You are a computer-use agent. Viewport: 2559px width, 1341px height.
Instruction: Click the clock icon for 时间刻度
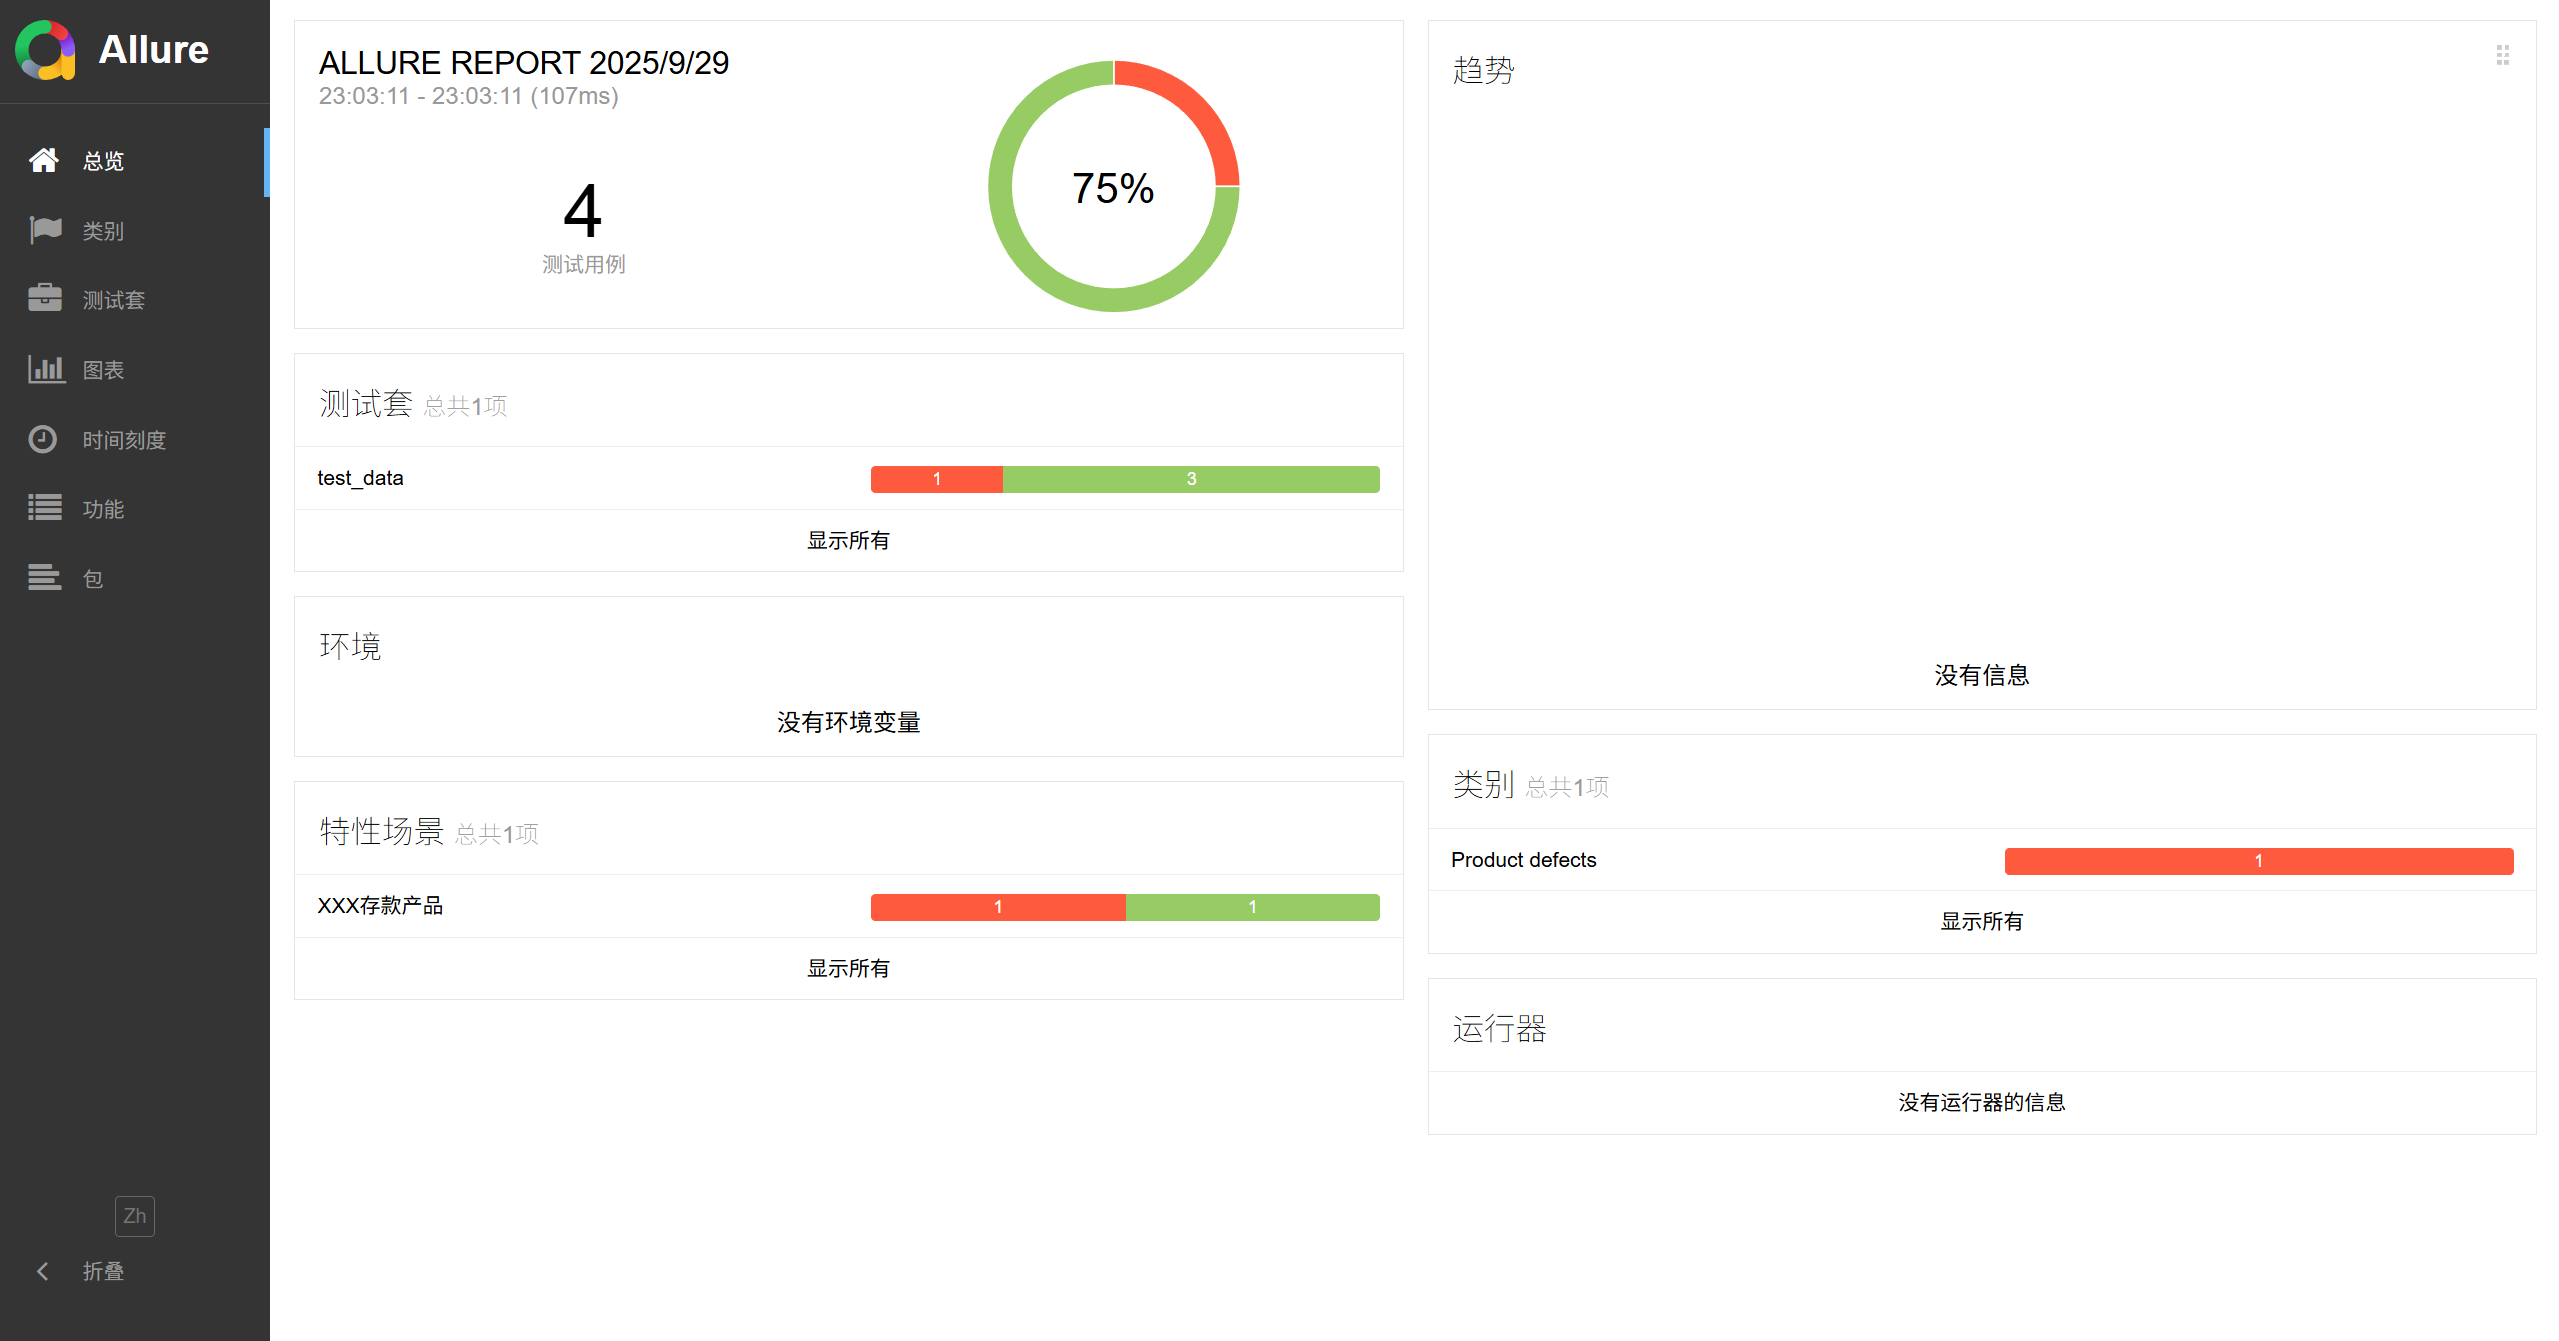pos(44,439)
